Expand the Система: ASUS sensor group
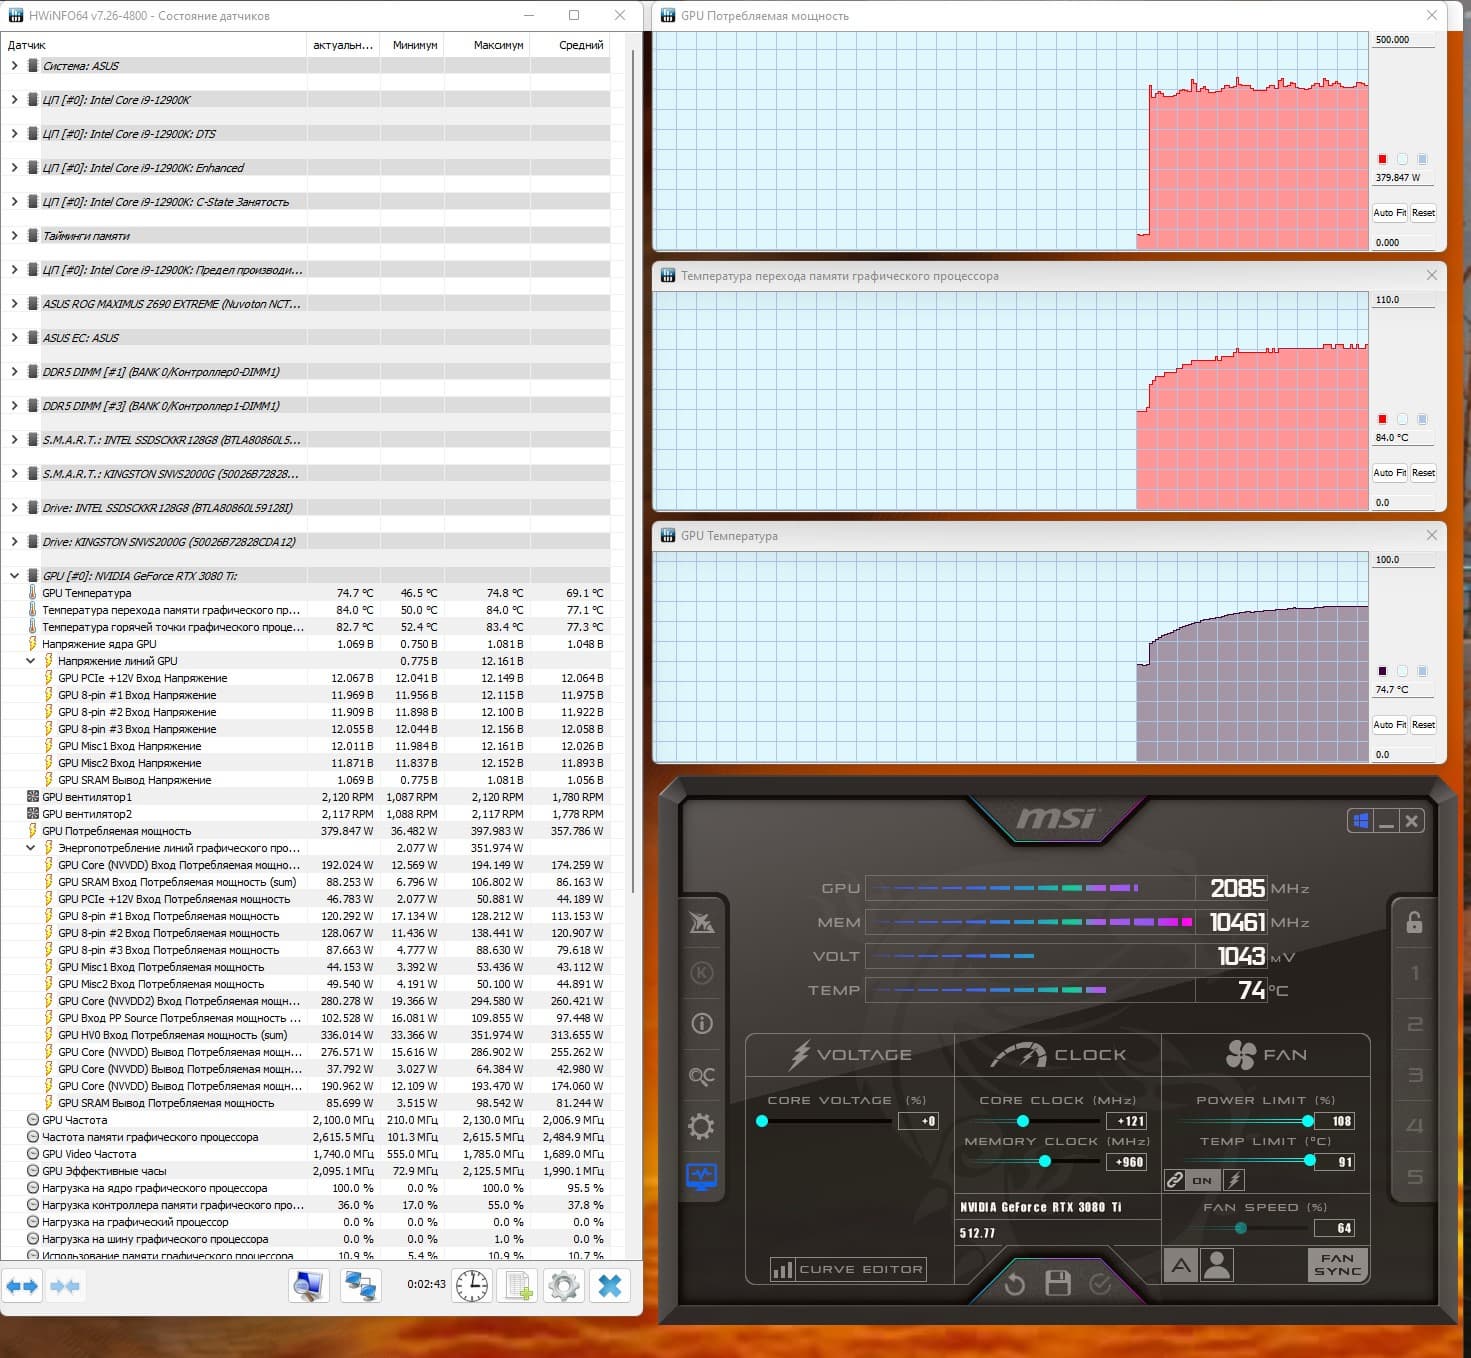This screenshot has height=1358, width=1471. pyautogui.click(x=14, y=66)
